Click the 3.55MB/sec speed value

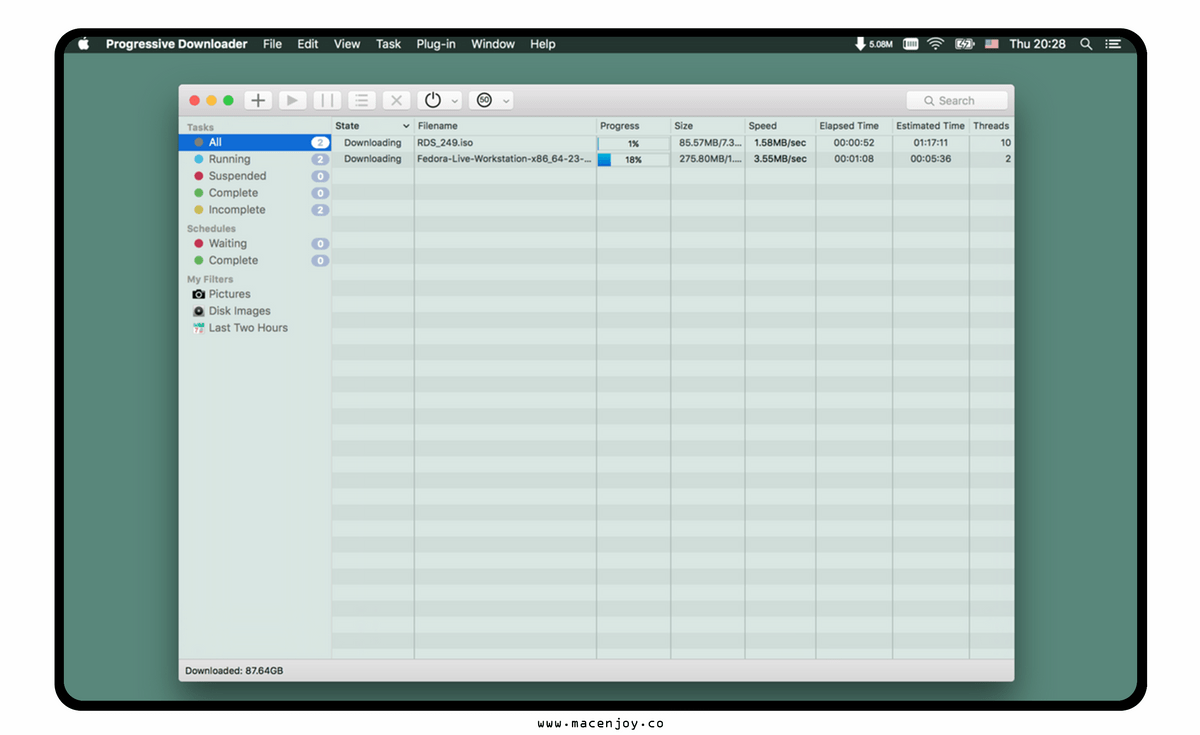780,159
